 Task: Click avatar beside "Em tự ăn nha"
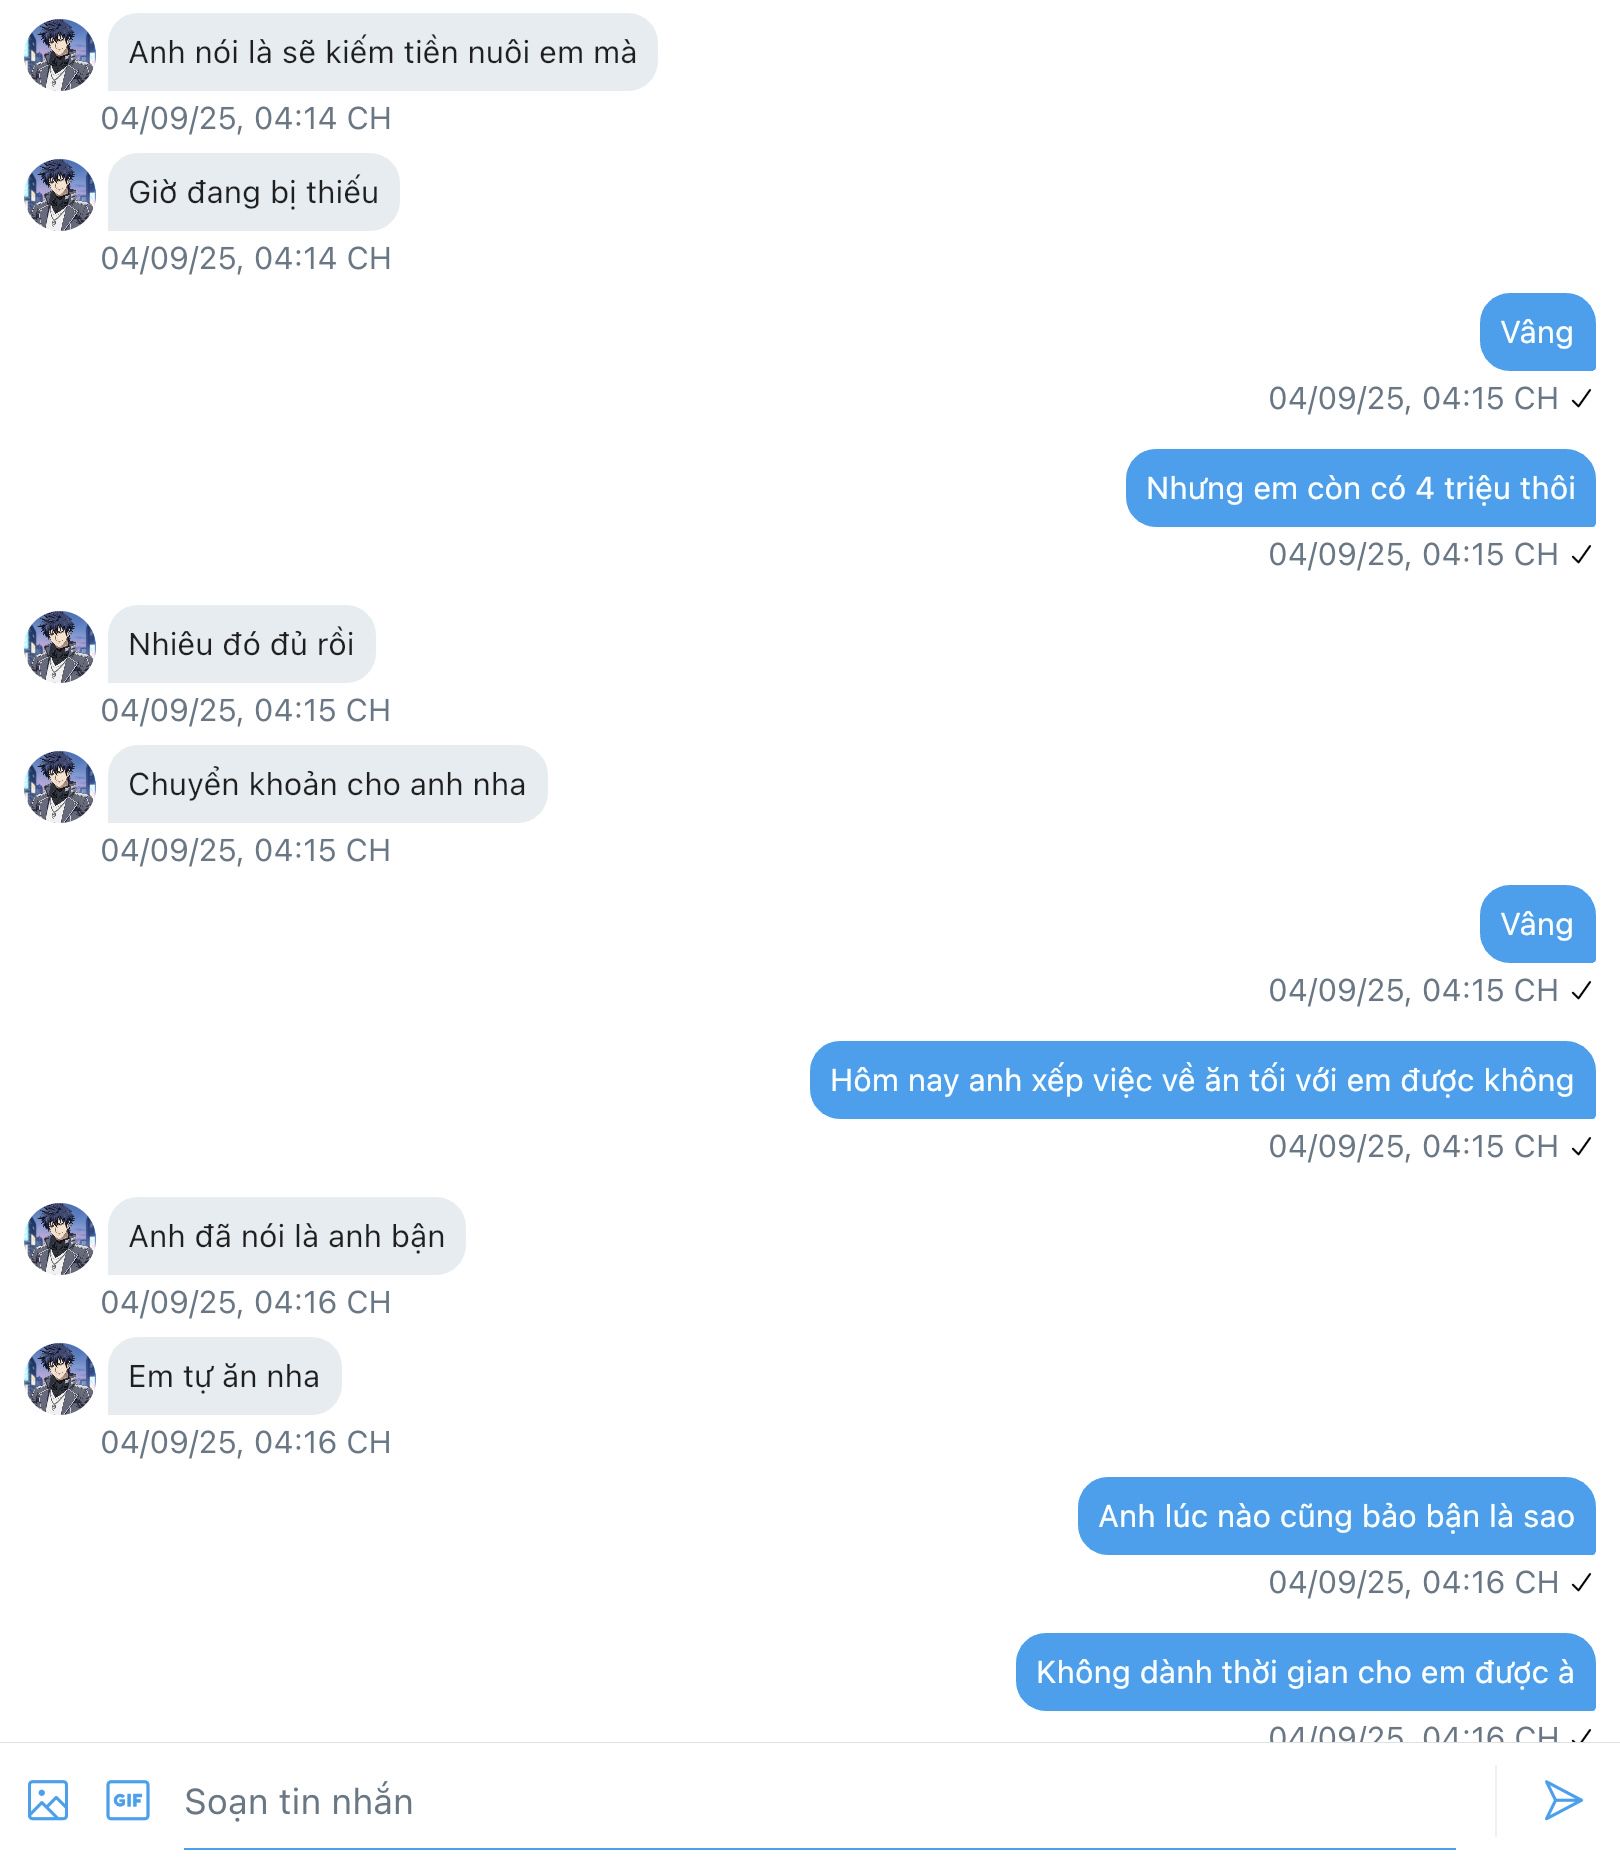(x=60, y=1379)
